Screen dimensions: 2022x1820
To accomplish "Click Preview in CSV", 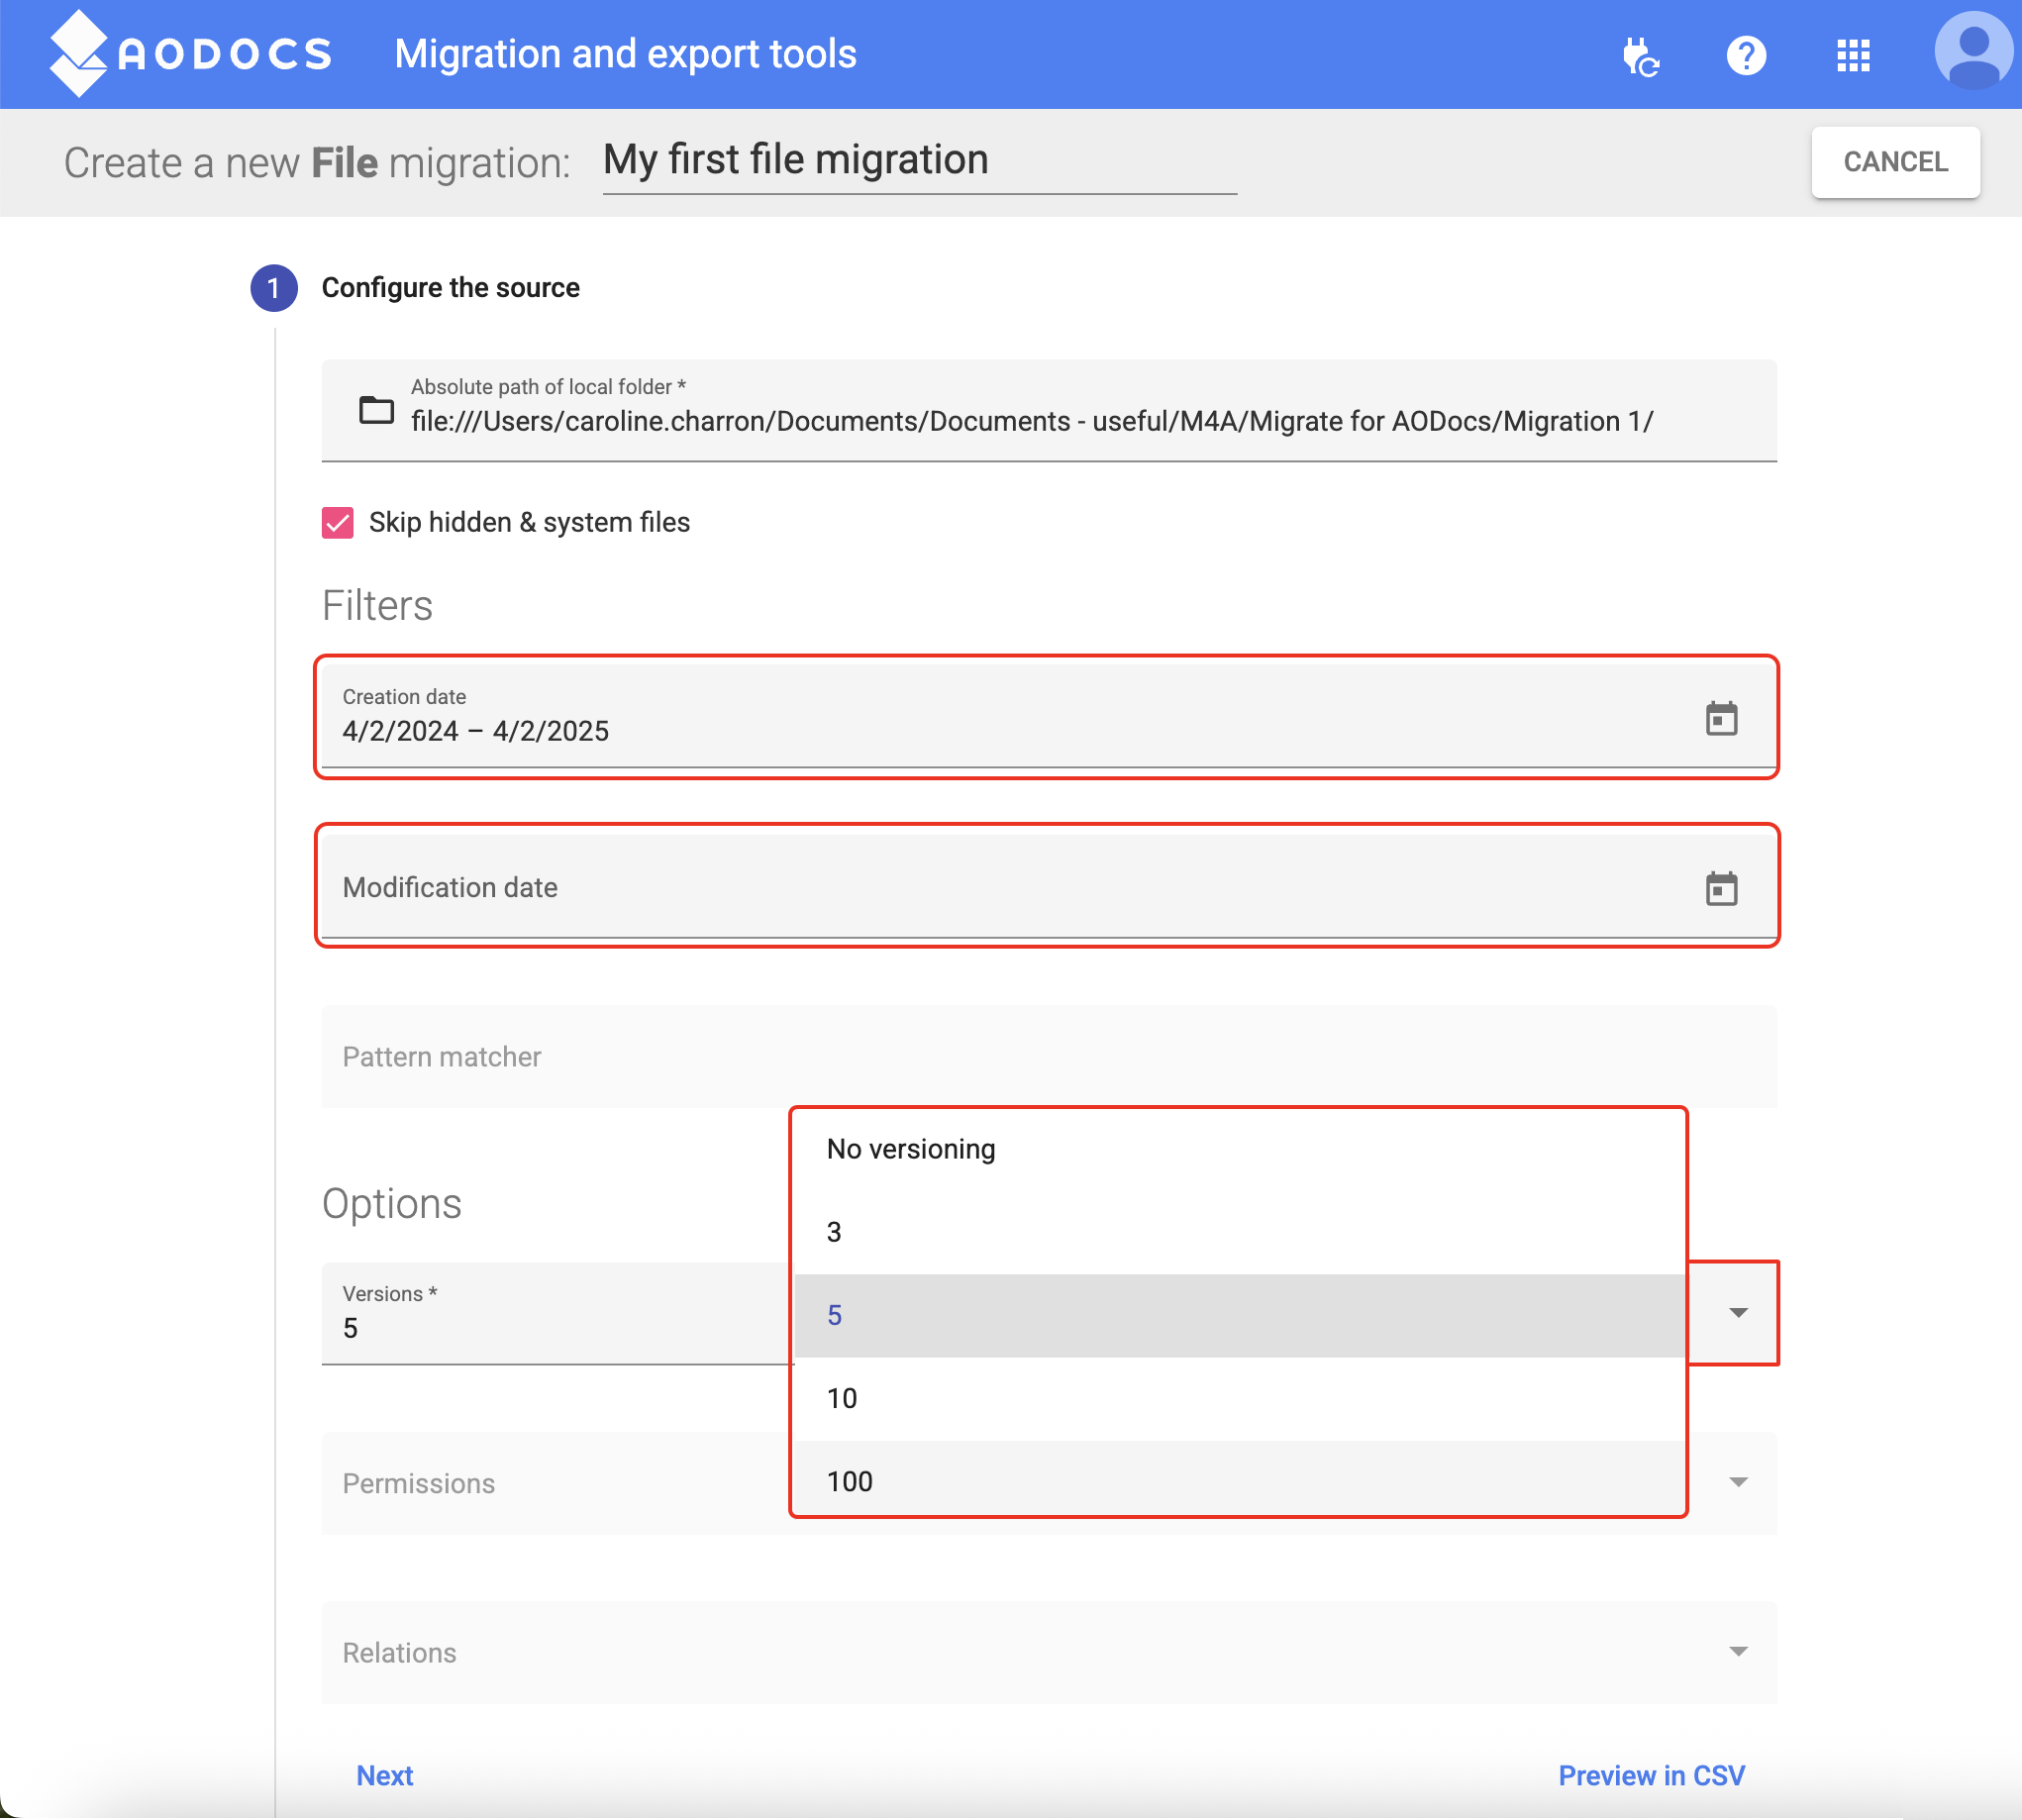I will pos(1651,1775).
